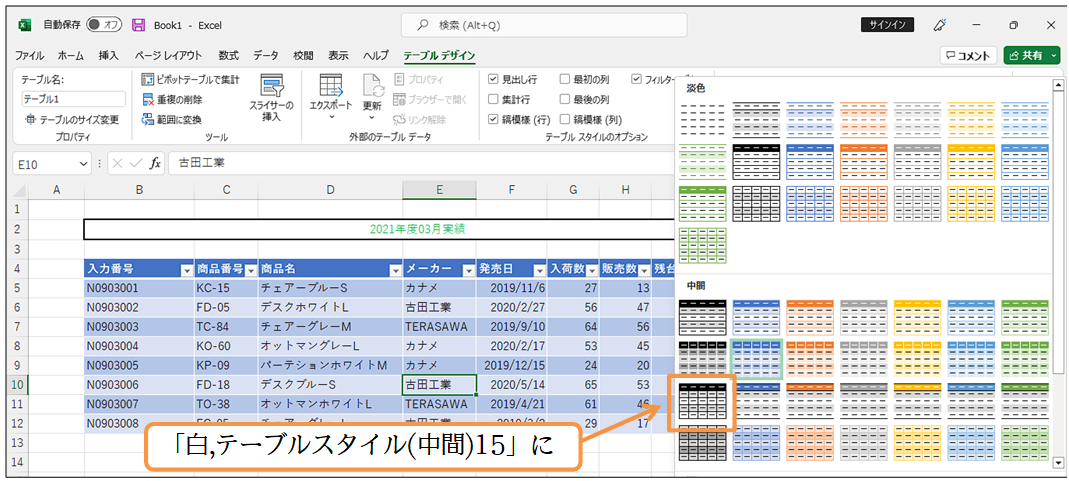Toggle the AutoSave (自動保存) switch

[x=104, y=25]
